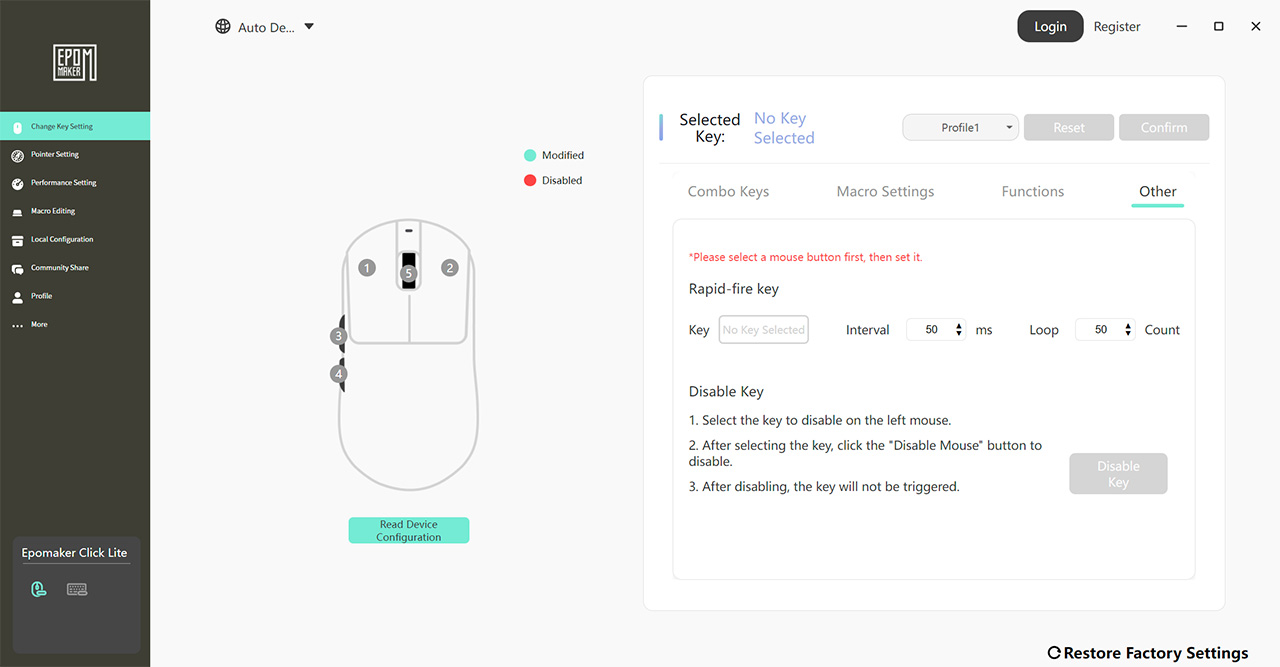Click the Register link
Screen dimensions: 1280x667
1117,27
